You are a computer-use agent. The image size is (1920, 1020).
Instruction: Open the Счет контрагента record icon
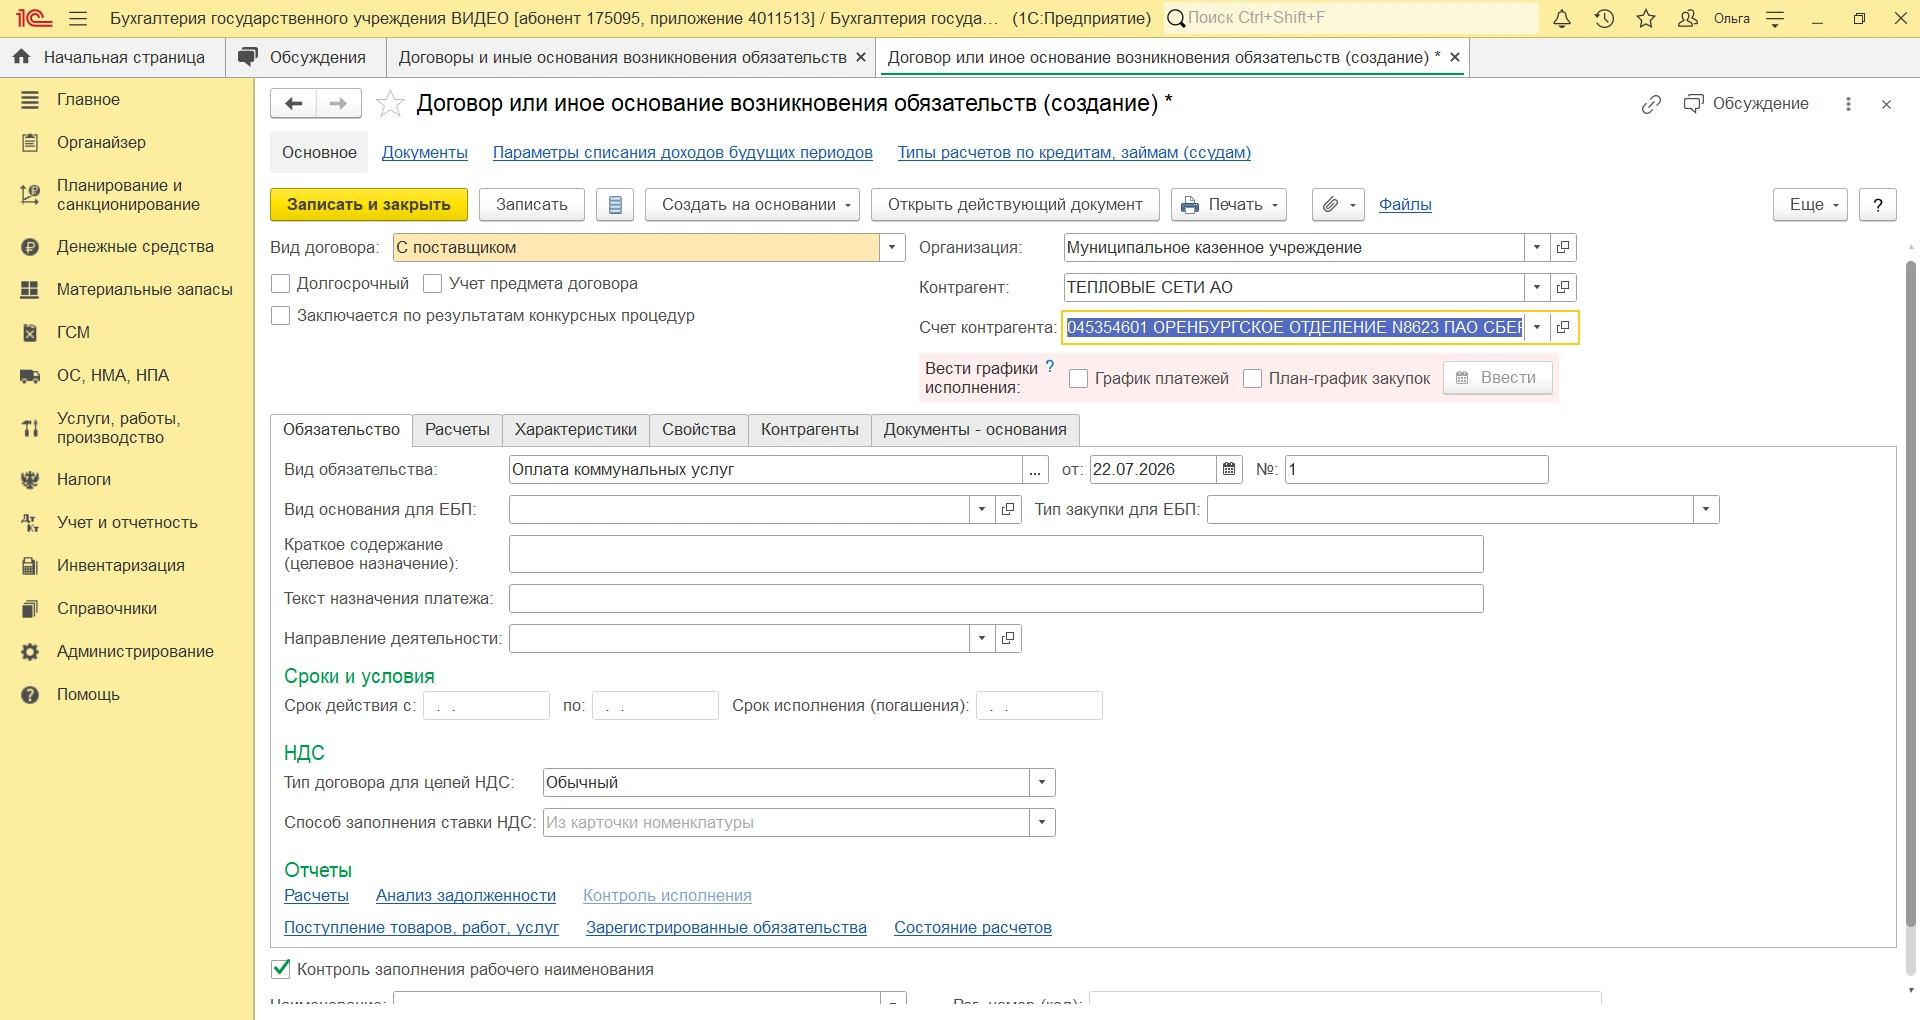[1563, 327]
